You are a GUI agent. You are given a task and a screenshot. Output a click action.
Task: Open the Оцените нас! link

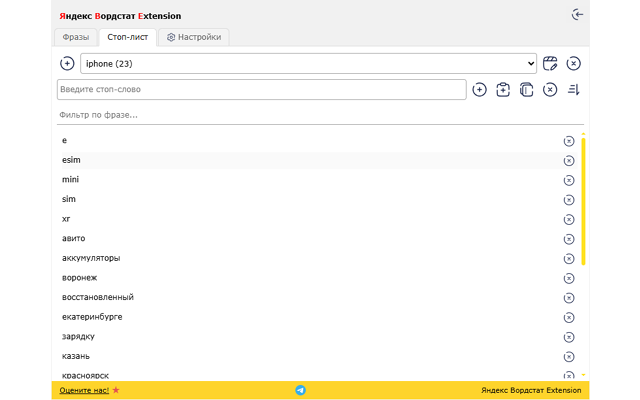84,390
